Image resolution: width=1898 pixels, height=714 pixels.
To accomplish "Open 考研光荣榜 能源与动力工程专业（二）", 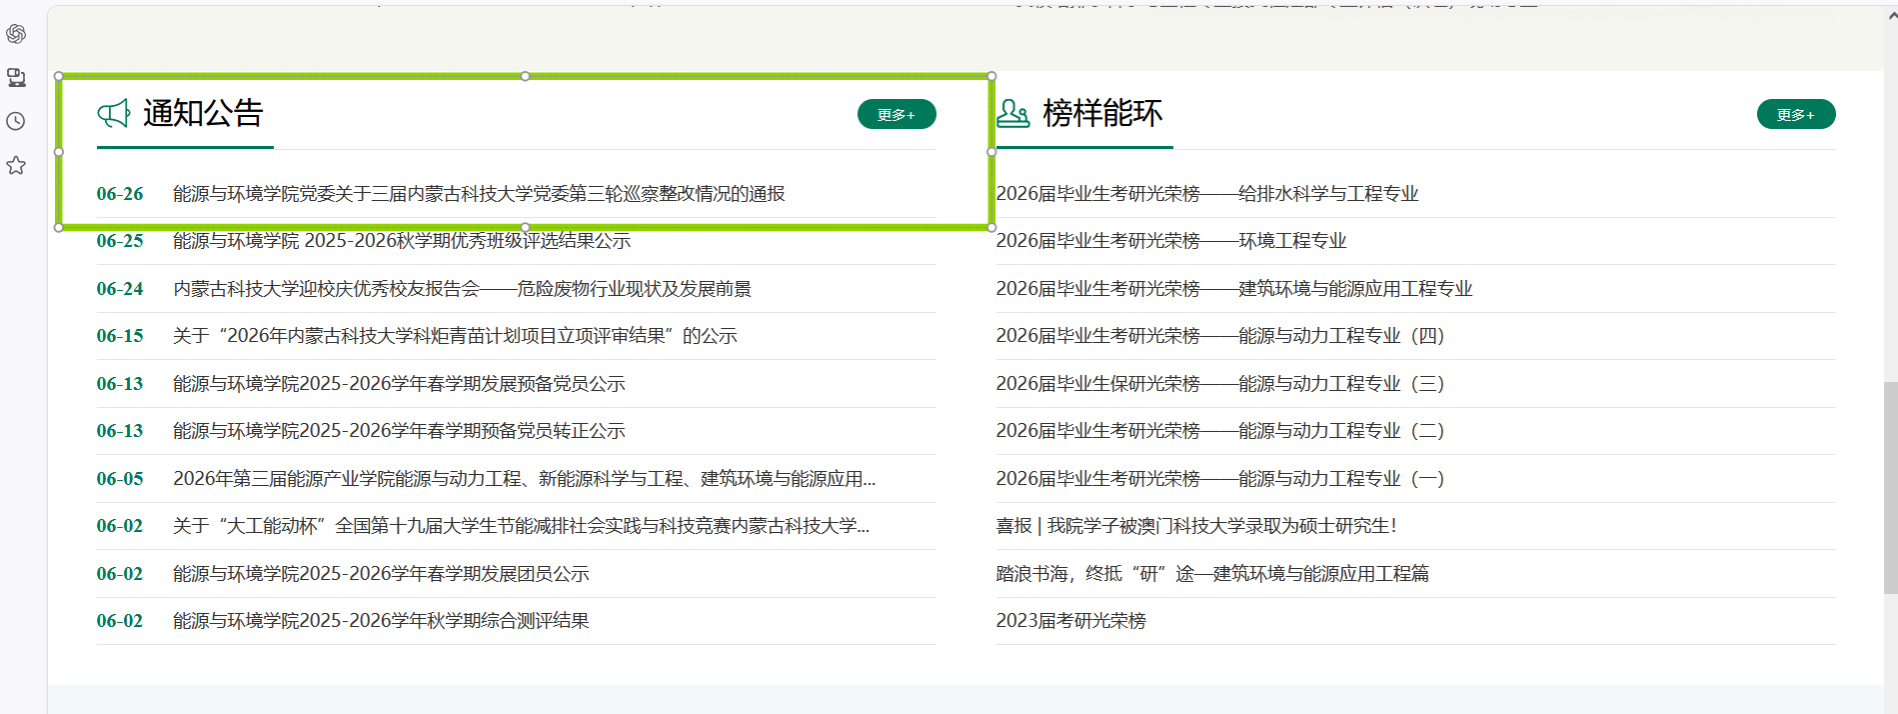I will (x=1220, y=431).
